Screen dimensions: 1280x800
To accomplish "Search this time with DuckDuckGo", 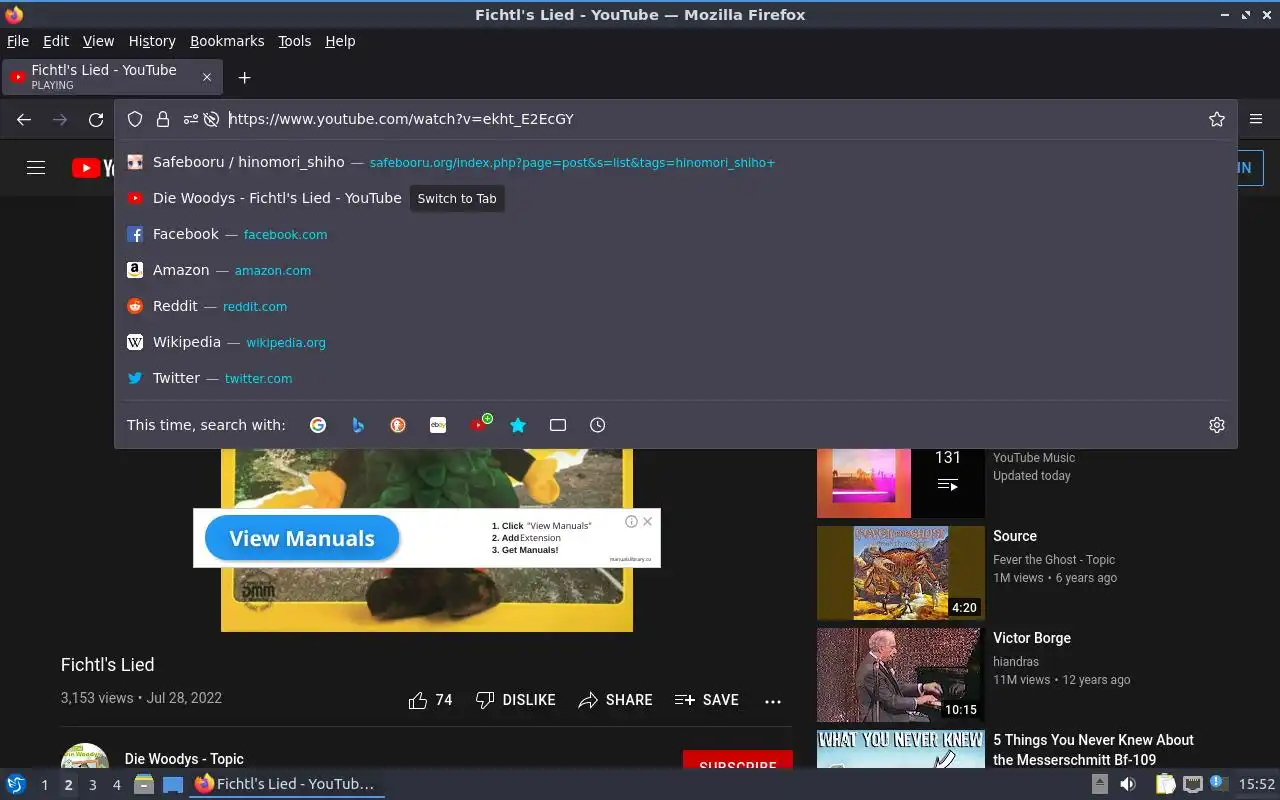I will tap(398, 425).
